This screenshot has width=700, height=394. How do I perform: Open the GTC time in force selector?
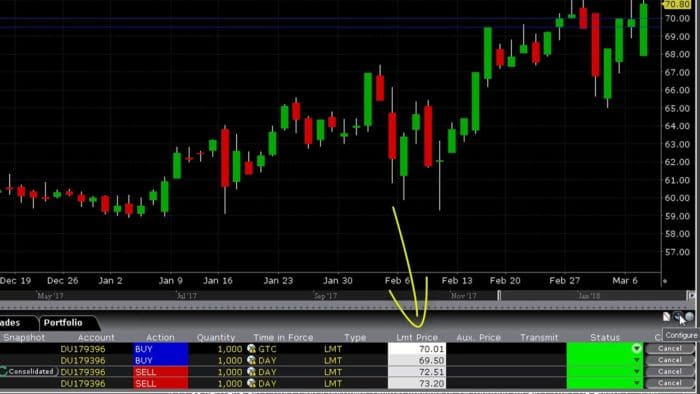tap(268, 349)
